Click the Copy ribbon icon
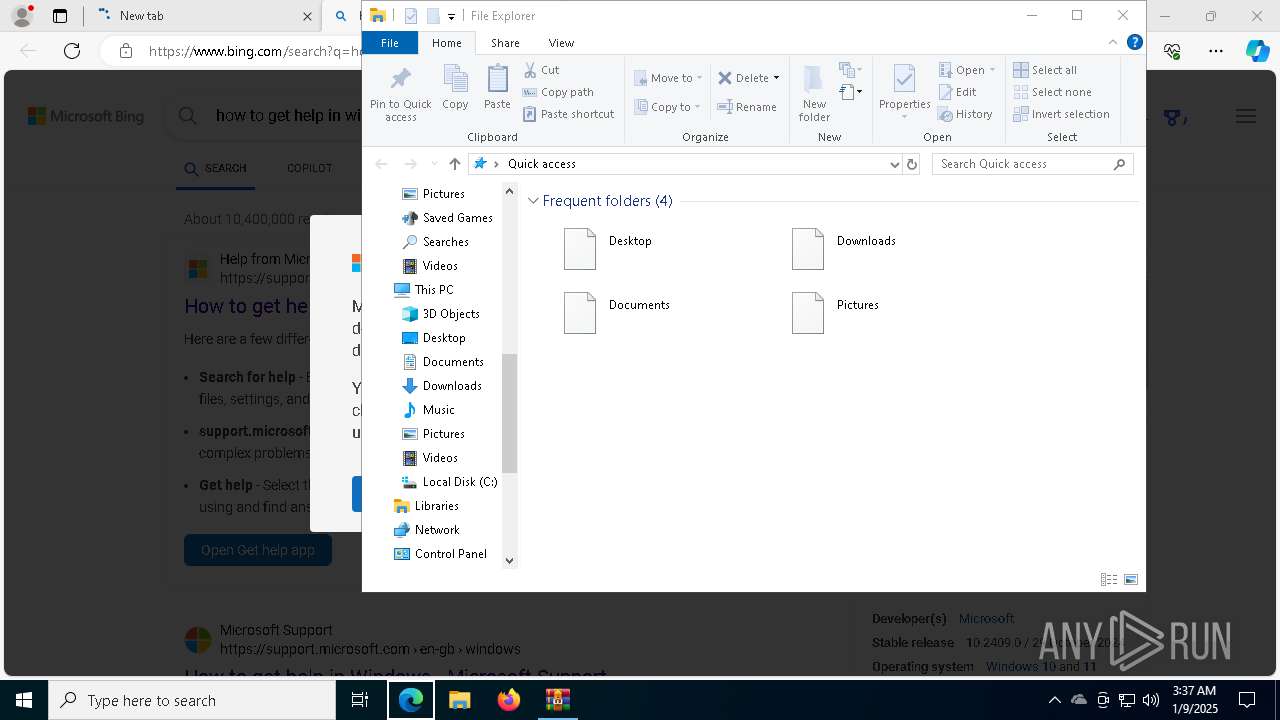 click(455, 88)
